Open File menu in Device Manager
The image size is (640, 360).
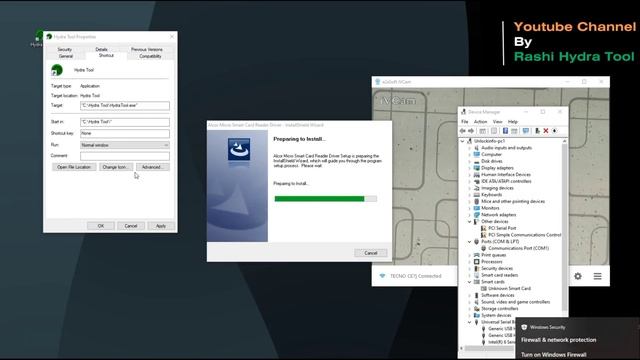click(464, 122)
